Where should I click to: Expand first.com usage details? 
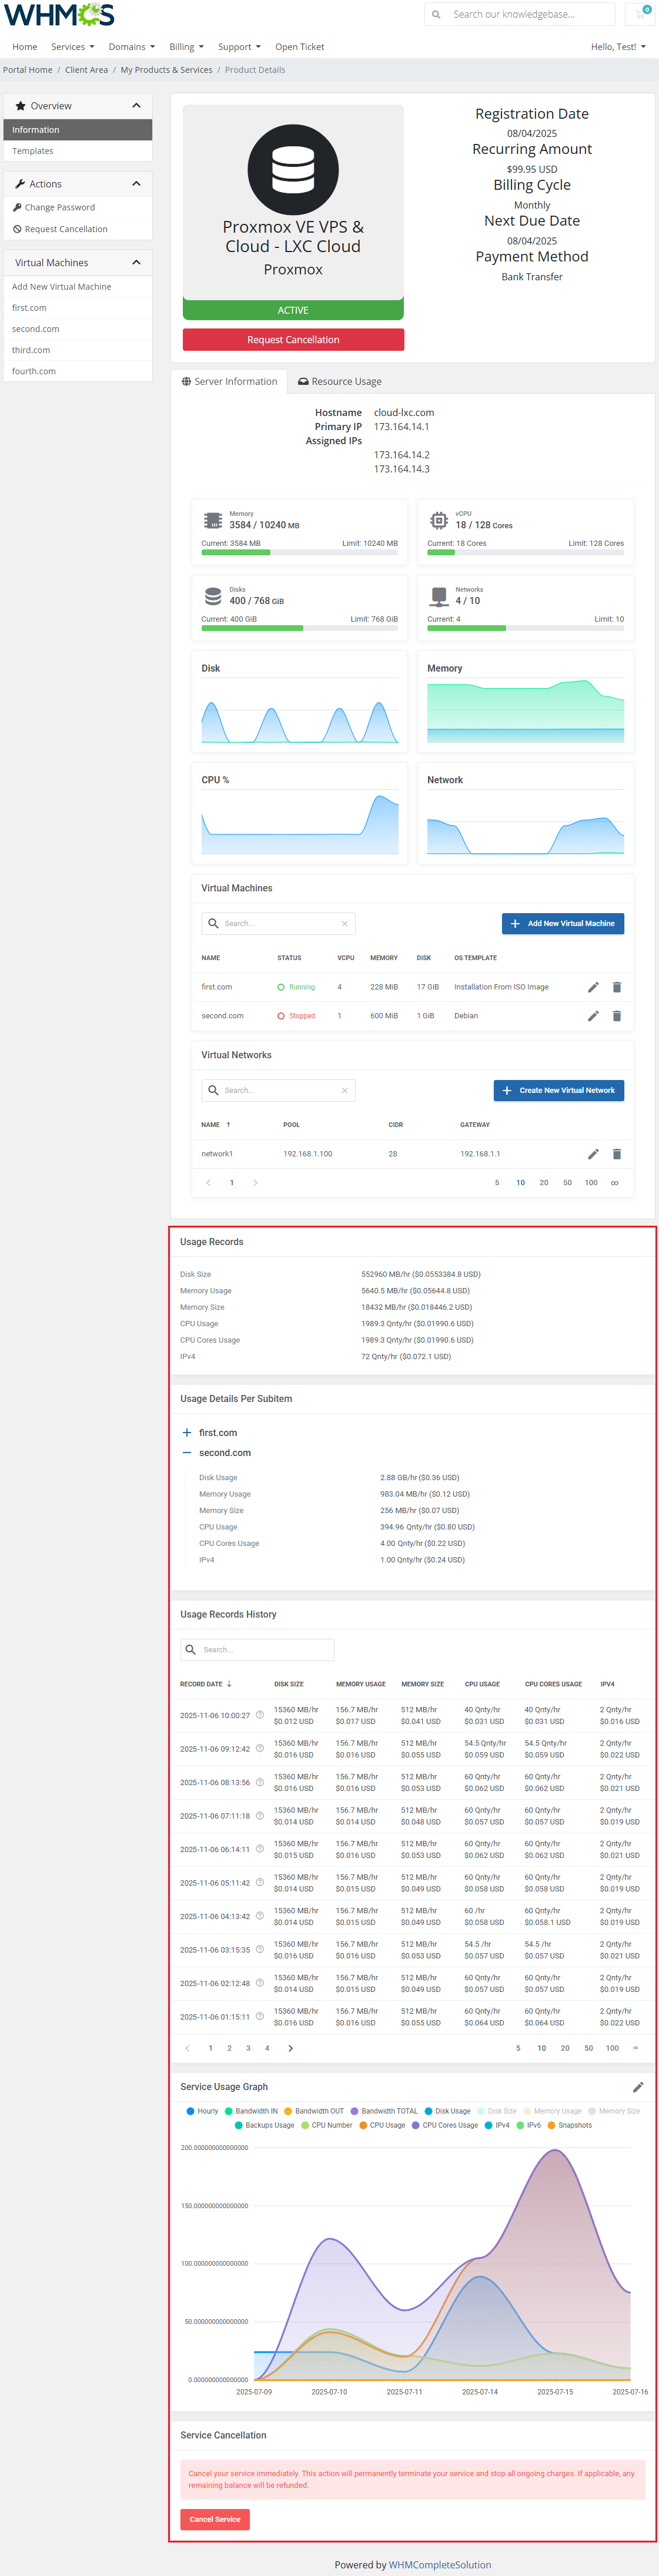187,1433
